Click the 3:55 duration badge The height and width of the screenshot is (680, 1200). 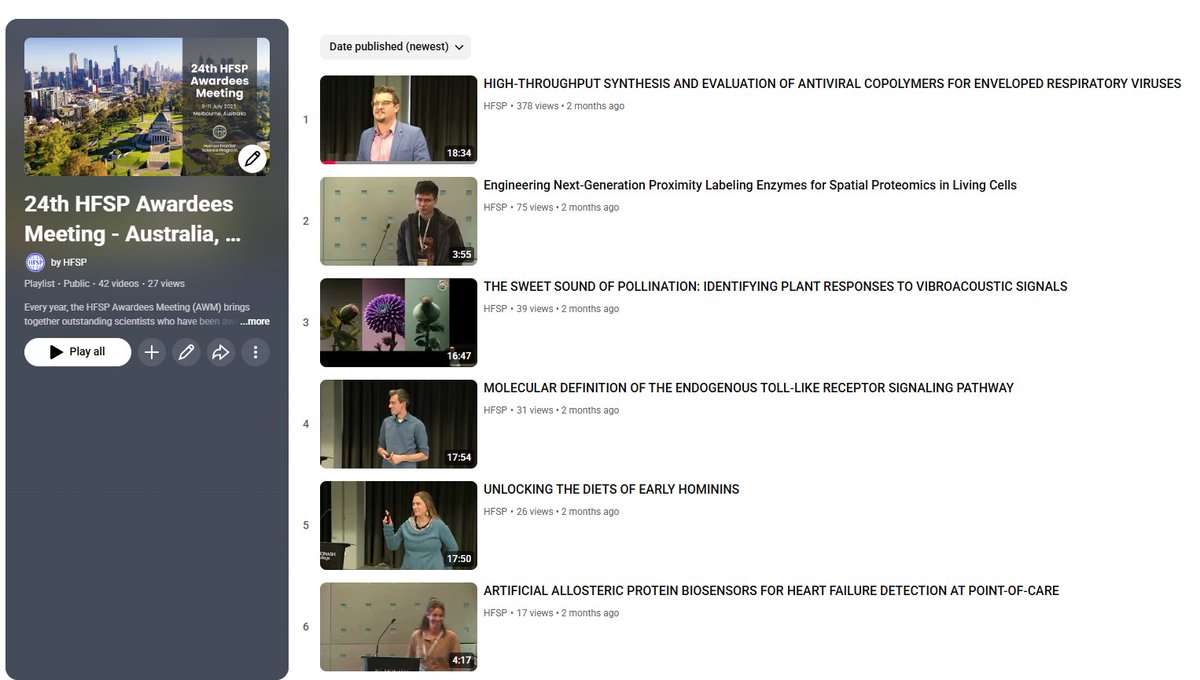tap(462, 255)
